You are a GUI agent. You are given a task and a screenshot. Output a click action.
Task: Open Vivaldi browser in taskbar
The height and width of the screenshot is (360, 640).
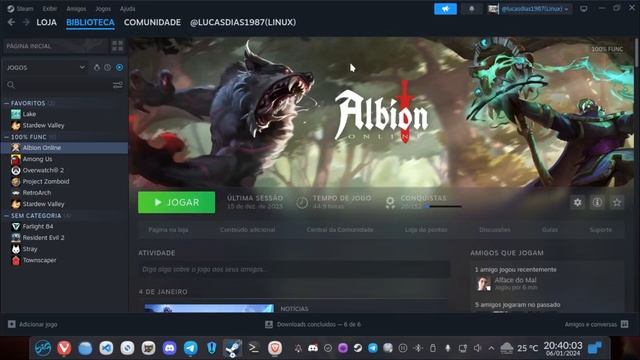coord(64,348)
